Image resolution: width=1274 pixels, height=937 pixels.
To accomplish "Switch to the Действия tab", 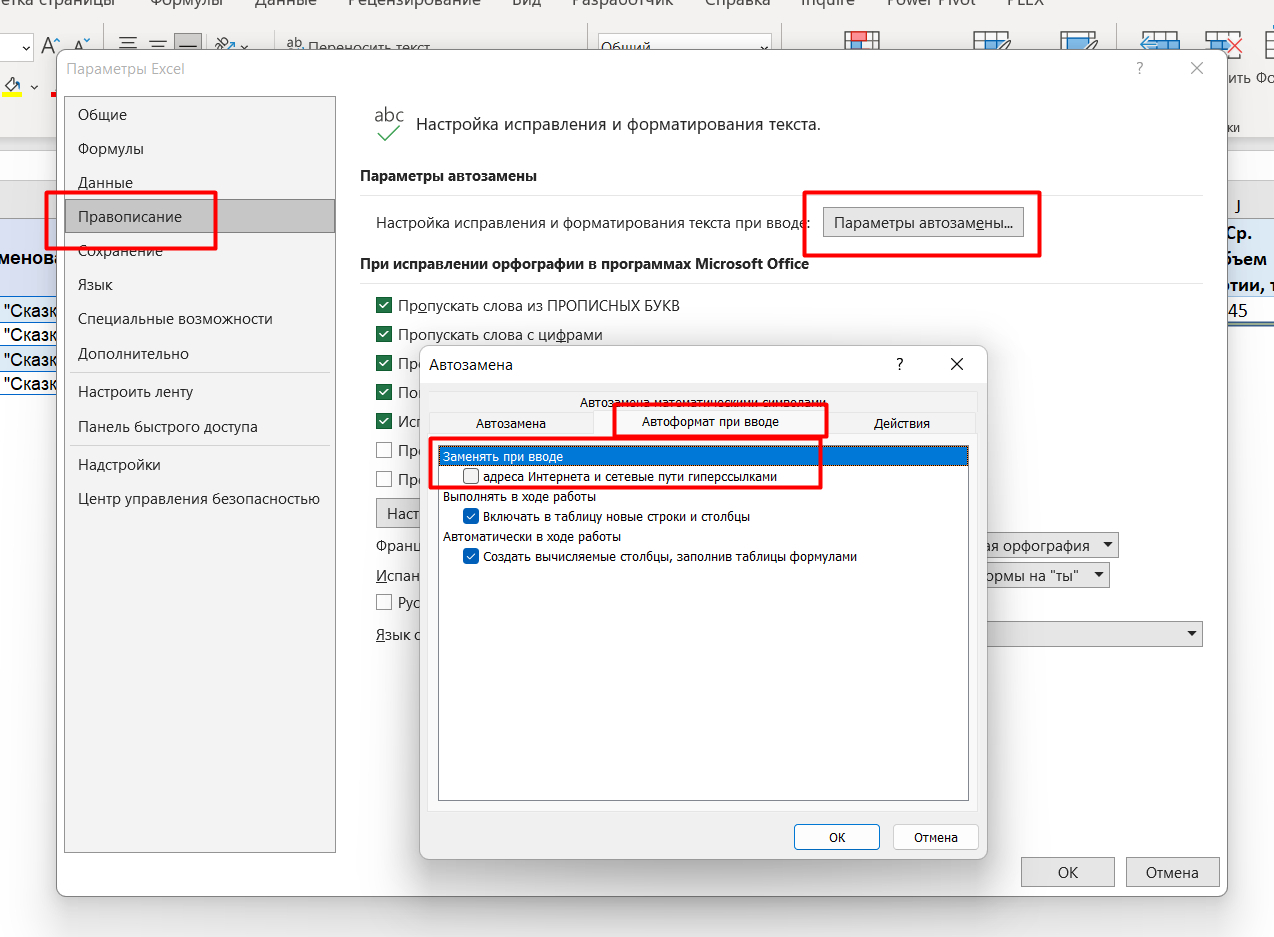I will pos(902,423).
